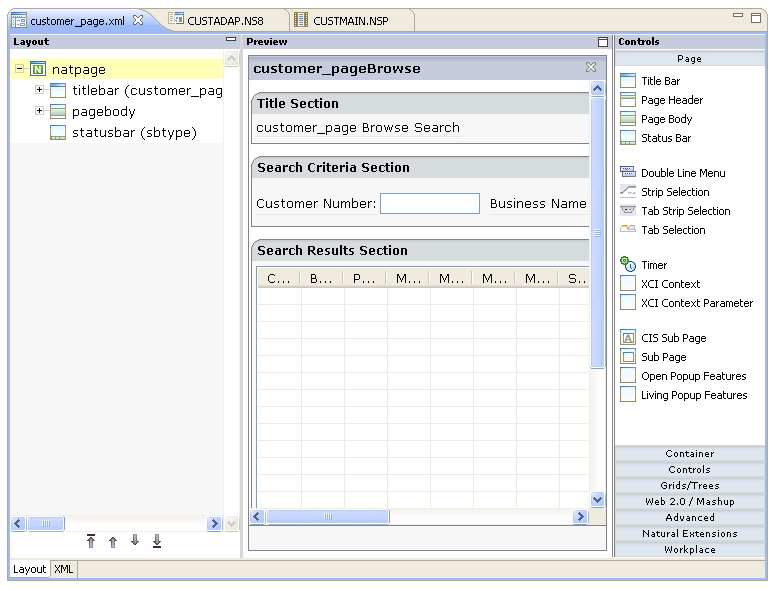This screenshot has width=777, height=591.
Task: Collapse the natpage tree node
Action: [20, 70]
